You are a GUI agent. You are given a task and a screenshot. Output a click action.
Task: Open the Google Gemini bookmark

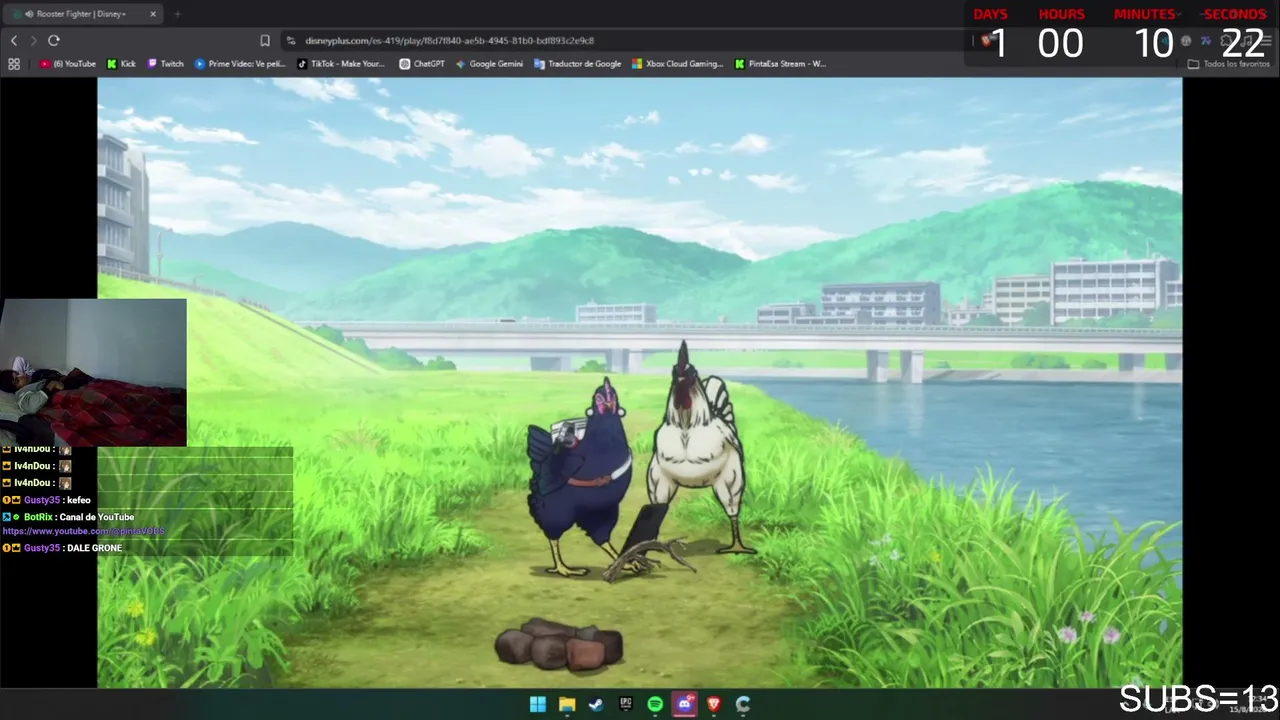tap(489, 64)
